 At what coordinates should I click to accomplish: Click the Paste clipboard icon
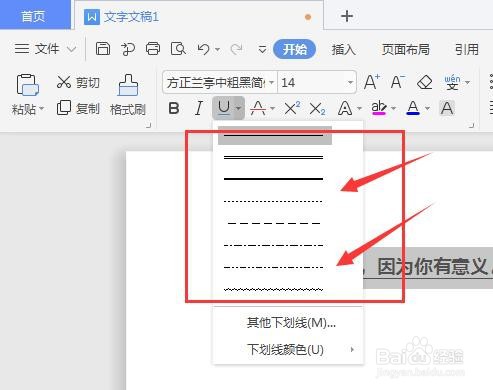tap(27, 85)
